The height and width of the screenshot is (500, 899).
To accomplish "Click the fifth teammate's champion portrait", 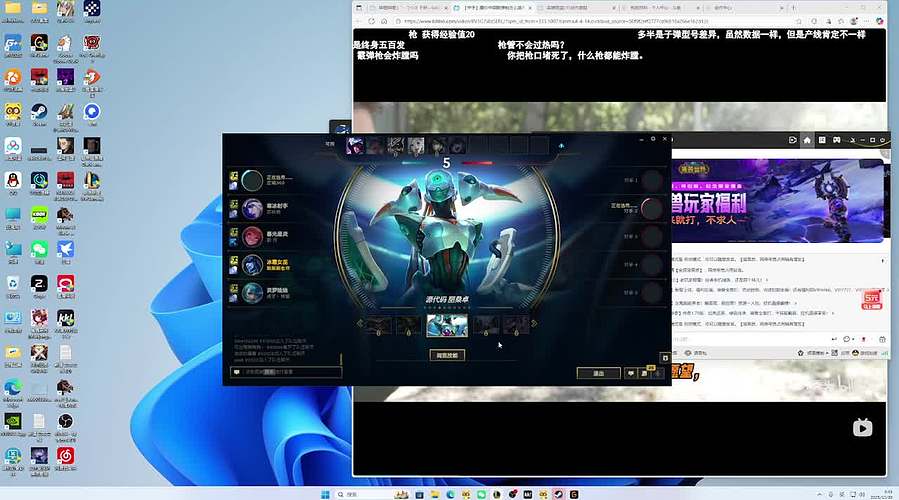I will pos(252,292).
